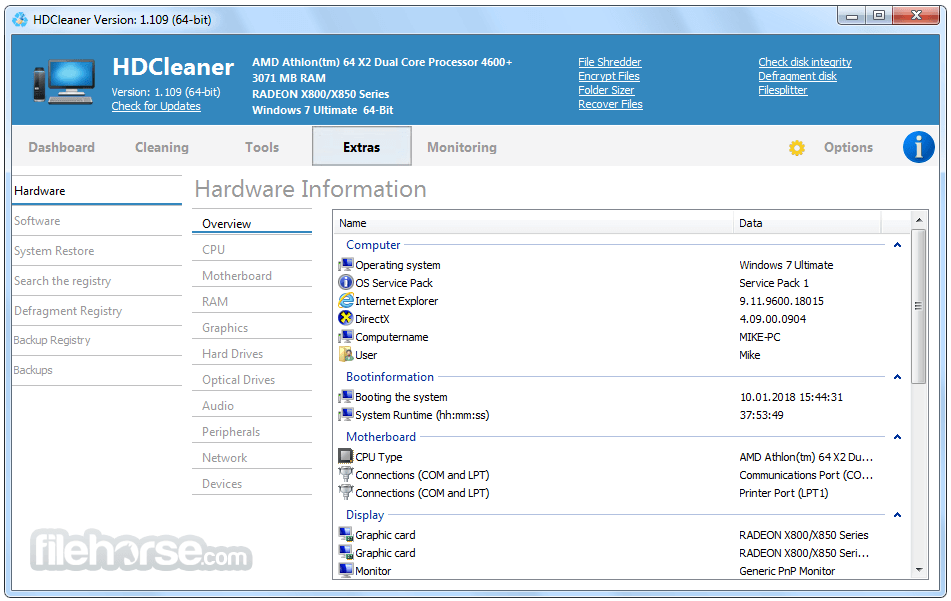Select the Optical Drives subcategory
Screen dimensions: 951x601
[252, 380]
